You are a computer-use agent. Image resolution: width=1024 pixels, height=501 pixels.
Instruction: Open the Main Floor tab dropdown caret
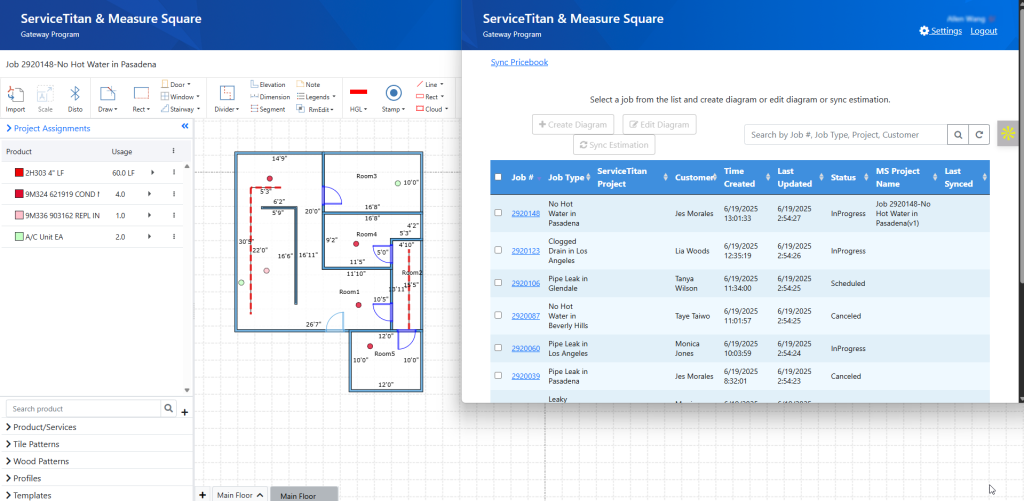click(259, 495)
